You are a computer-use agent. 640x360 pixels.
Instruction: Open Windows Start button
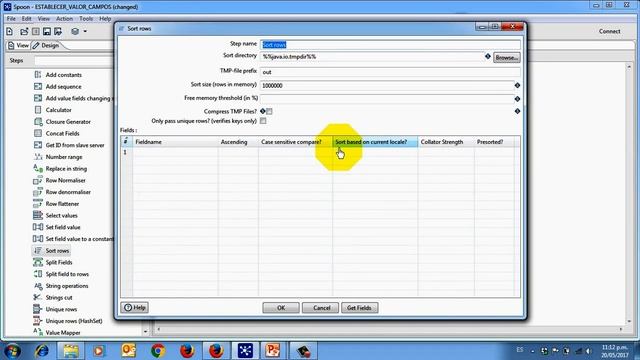[x=13, y=351]
